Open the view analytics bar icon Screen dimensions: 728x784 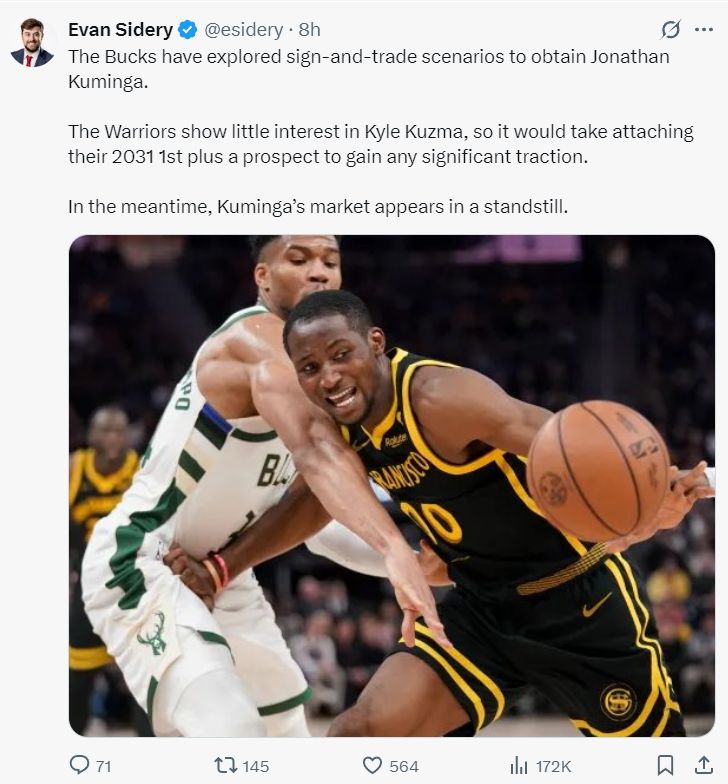518,766
